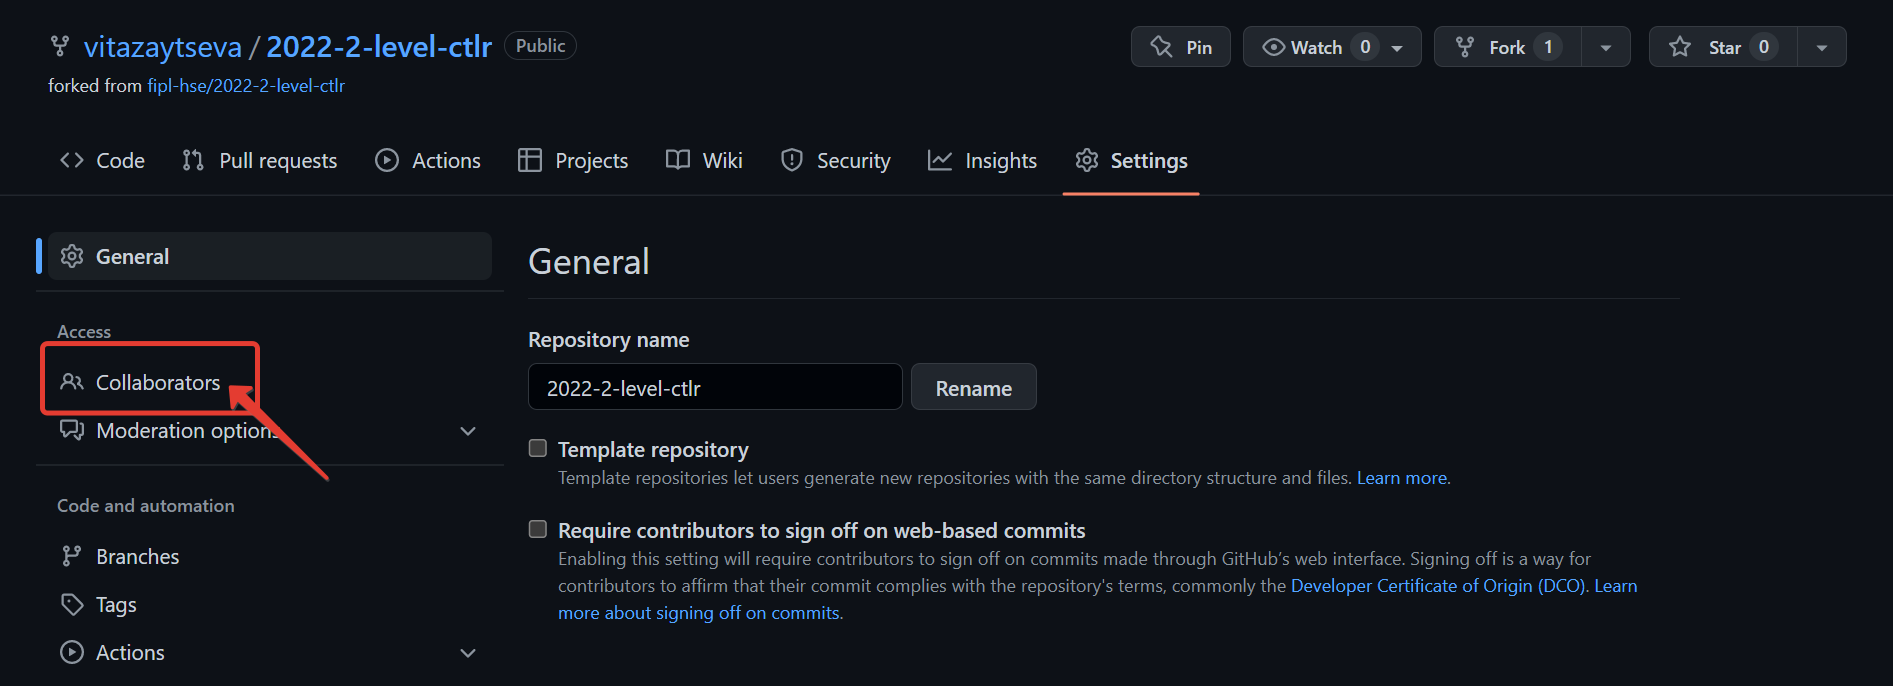Enable the Template repository checkbox
The height and width of the screenshot is (686, 1893).
pos(538,448)
